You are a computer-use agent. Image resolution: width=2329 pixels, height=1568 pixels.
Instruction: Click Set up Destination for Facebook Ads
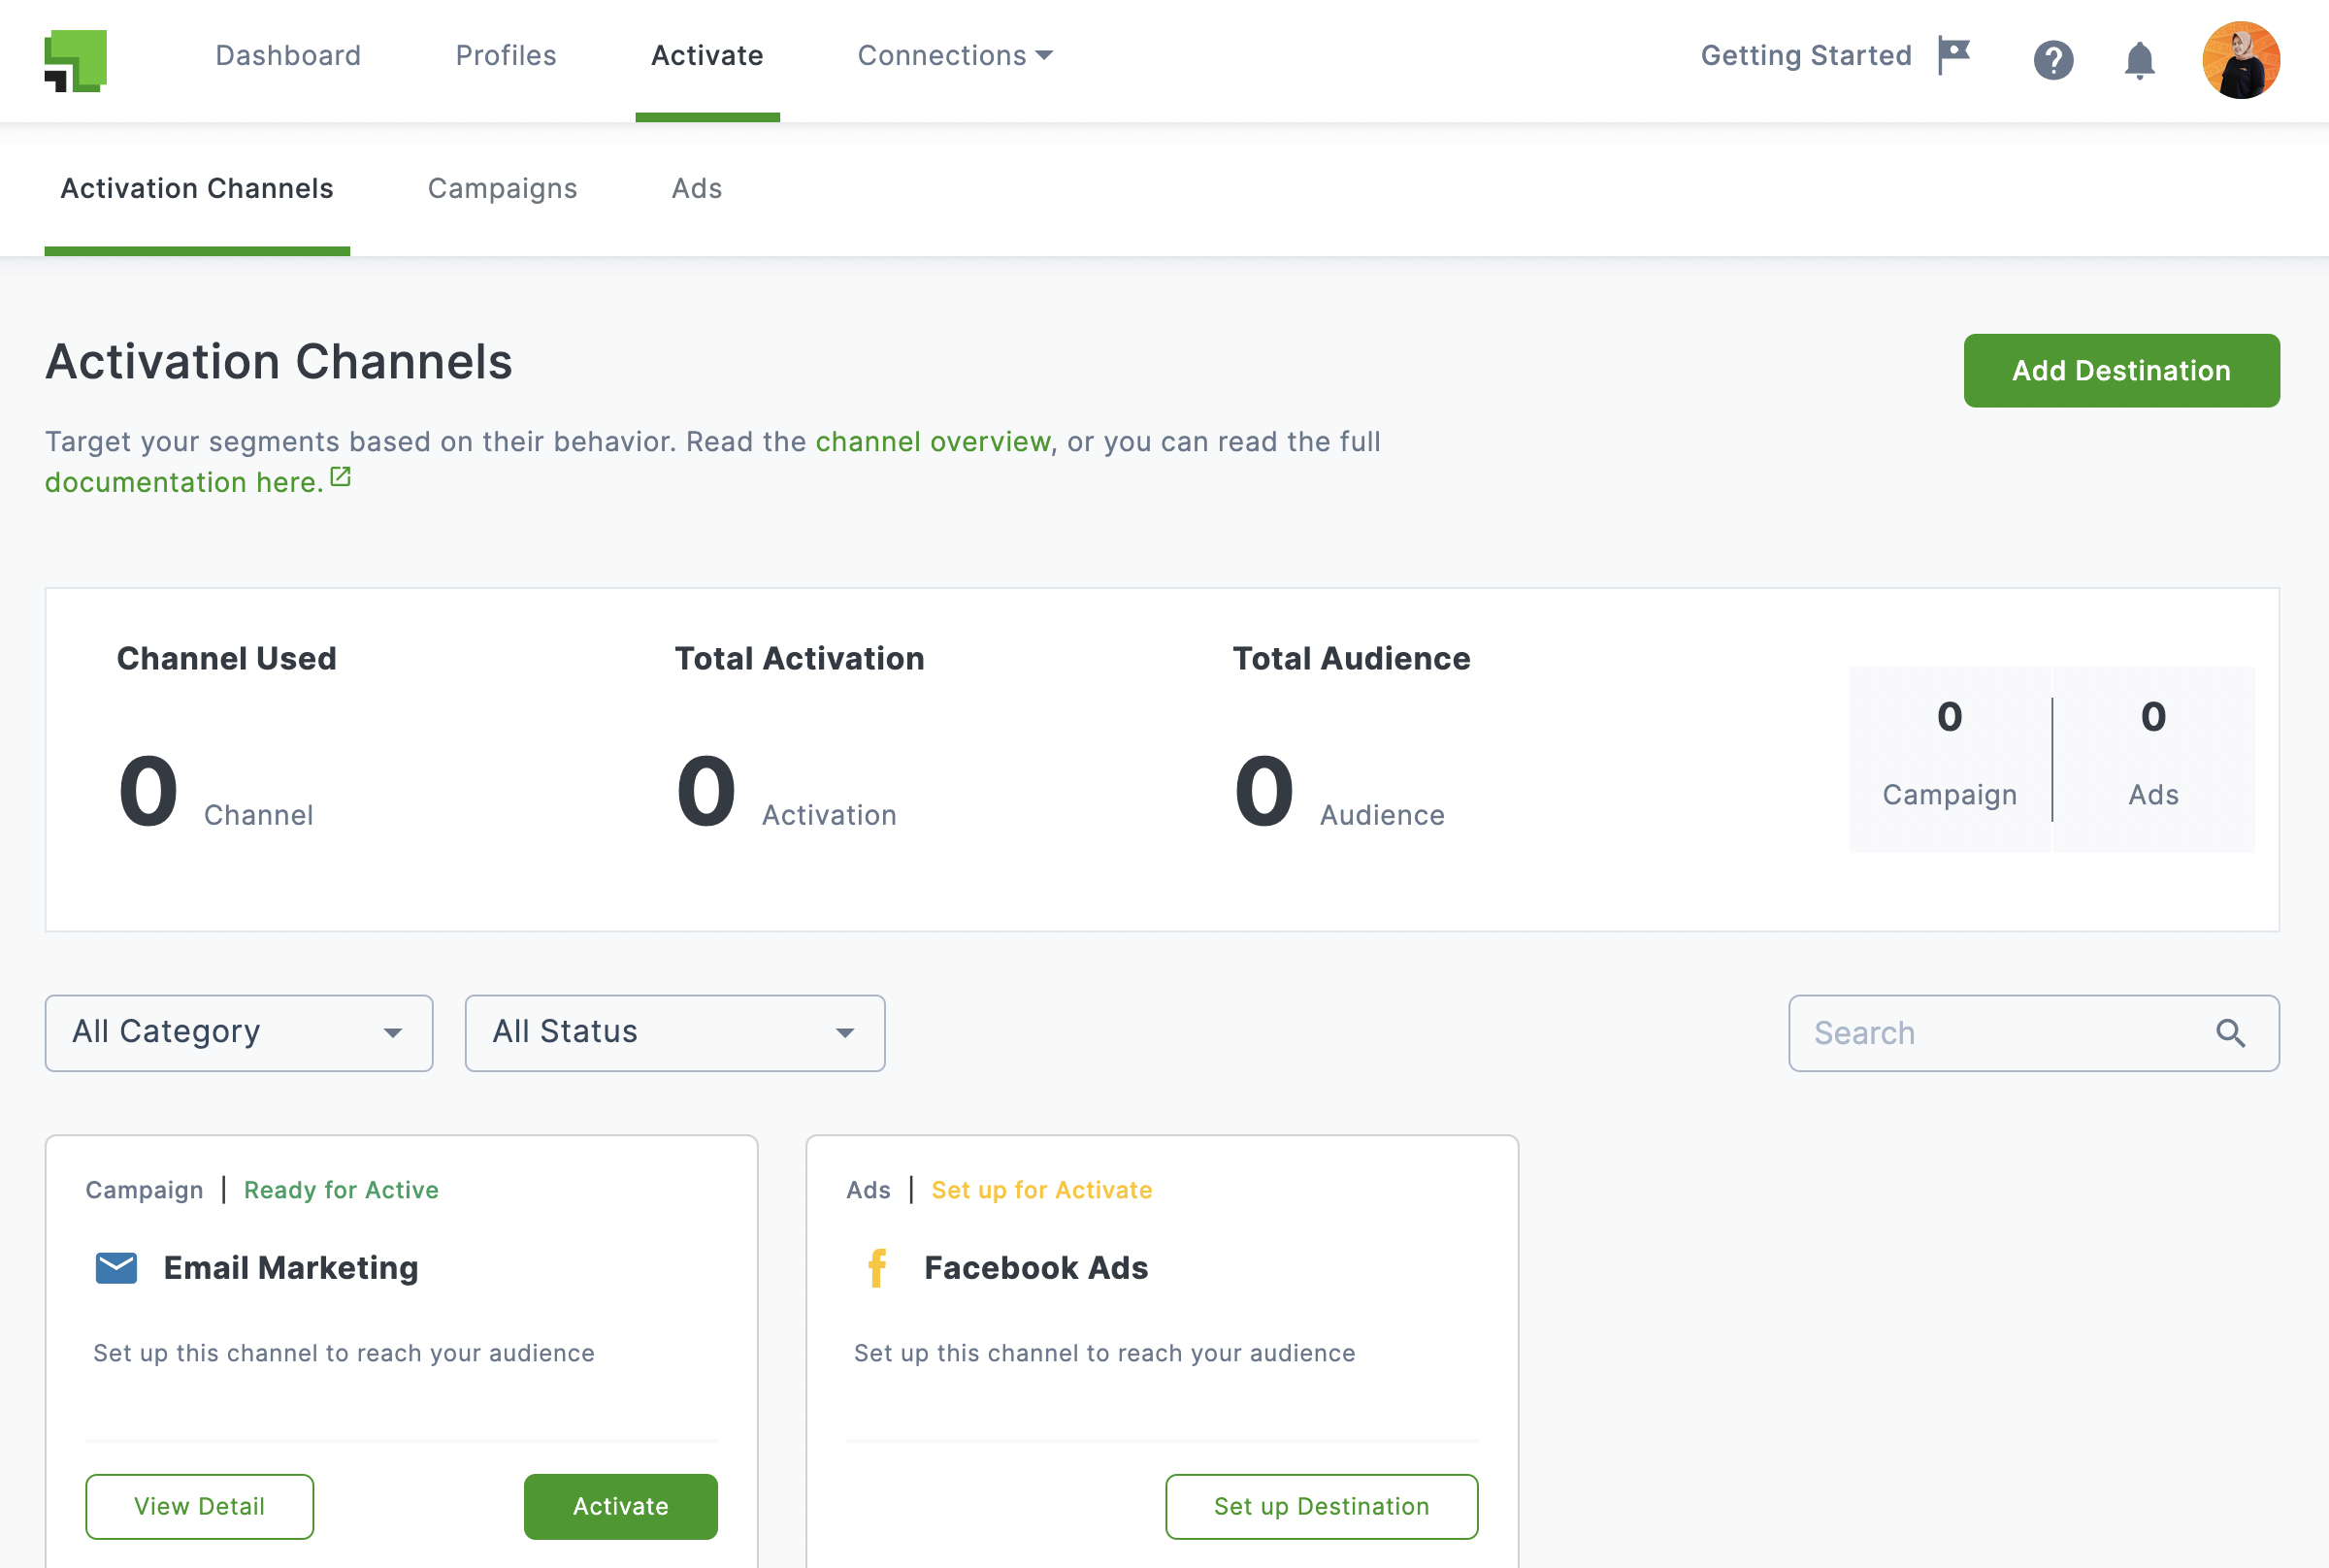click(1321, 1506)
